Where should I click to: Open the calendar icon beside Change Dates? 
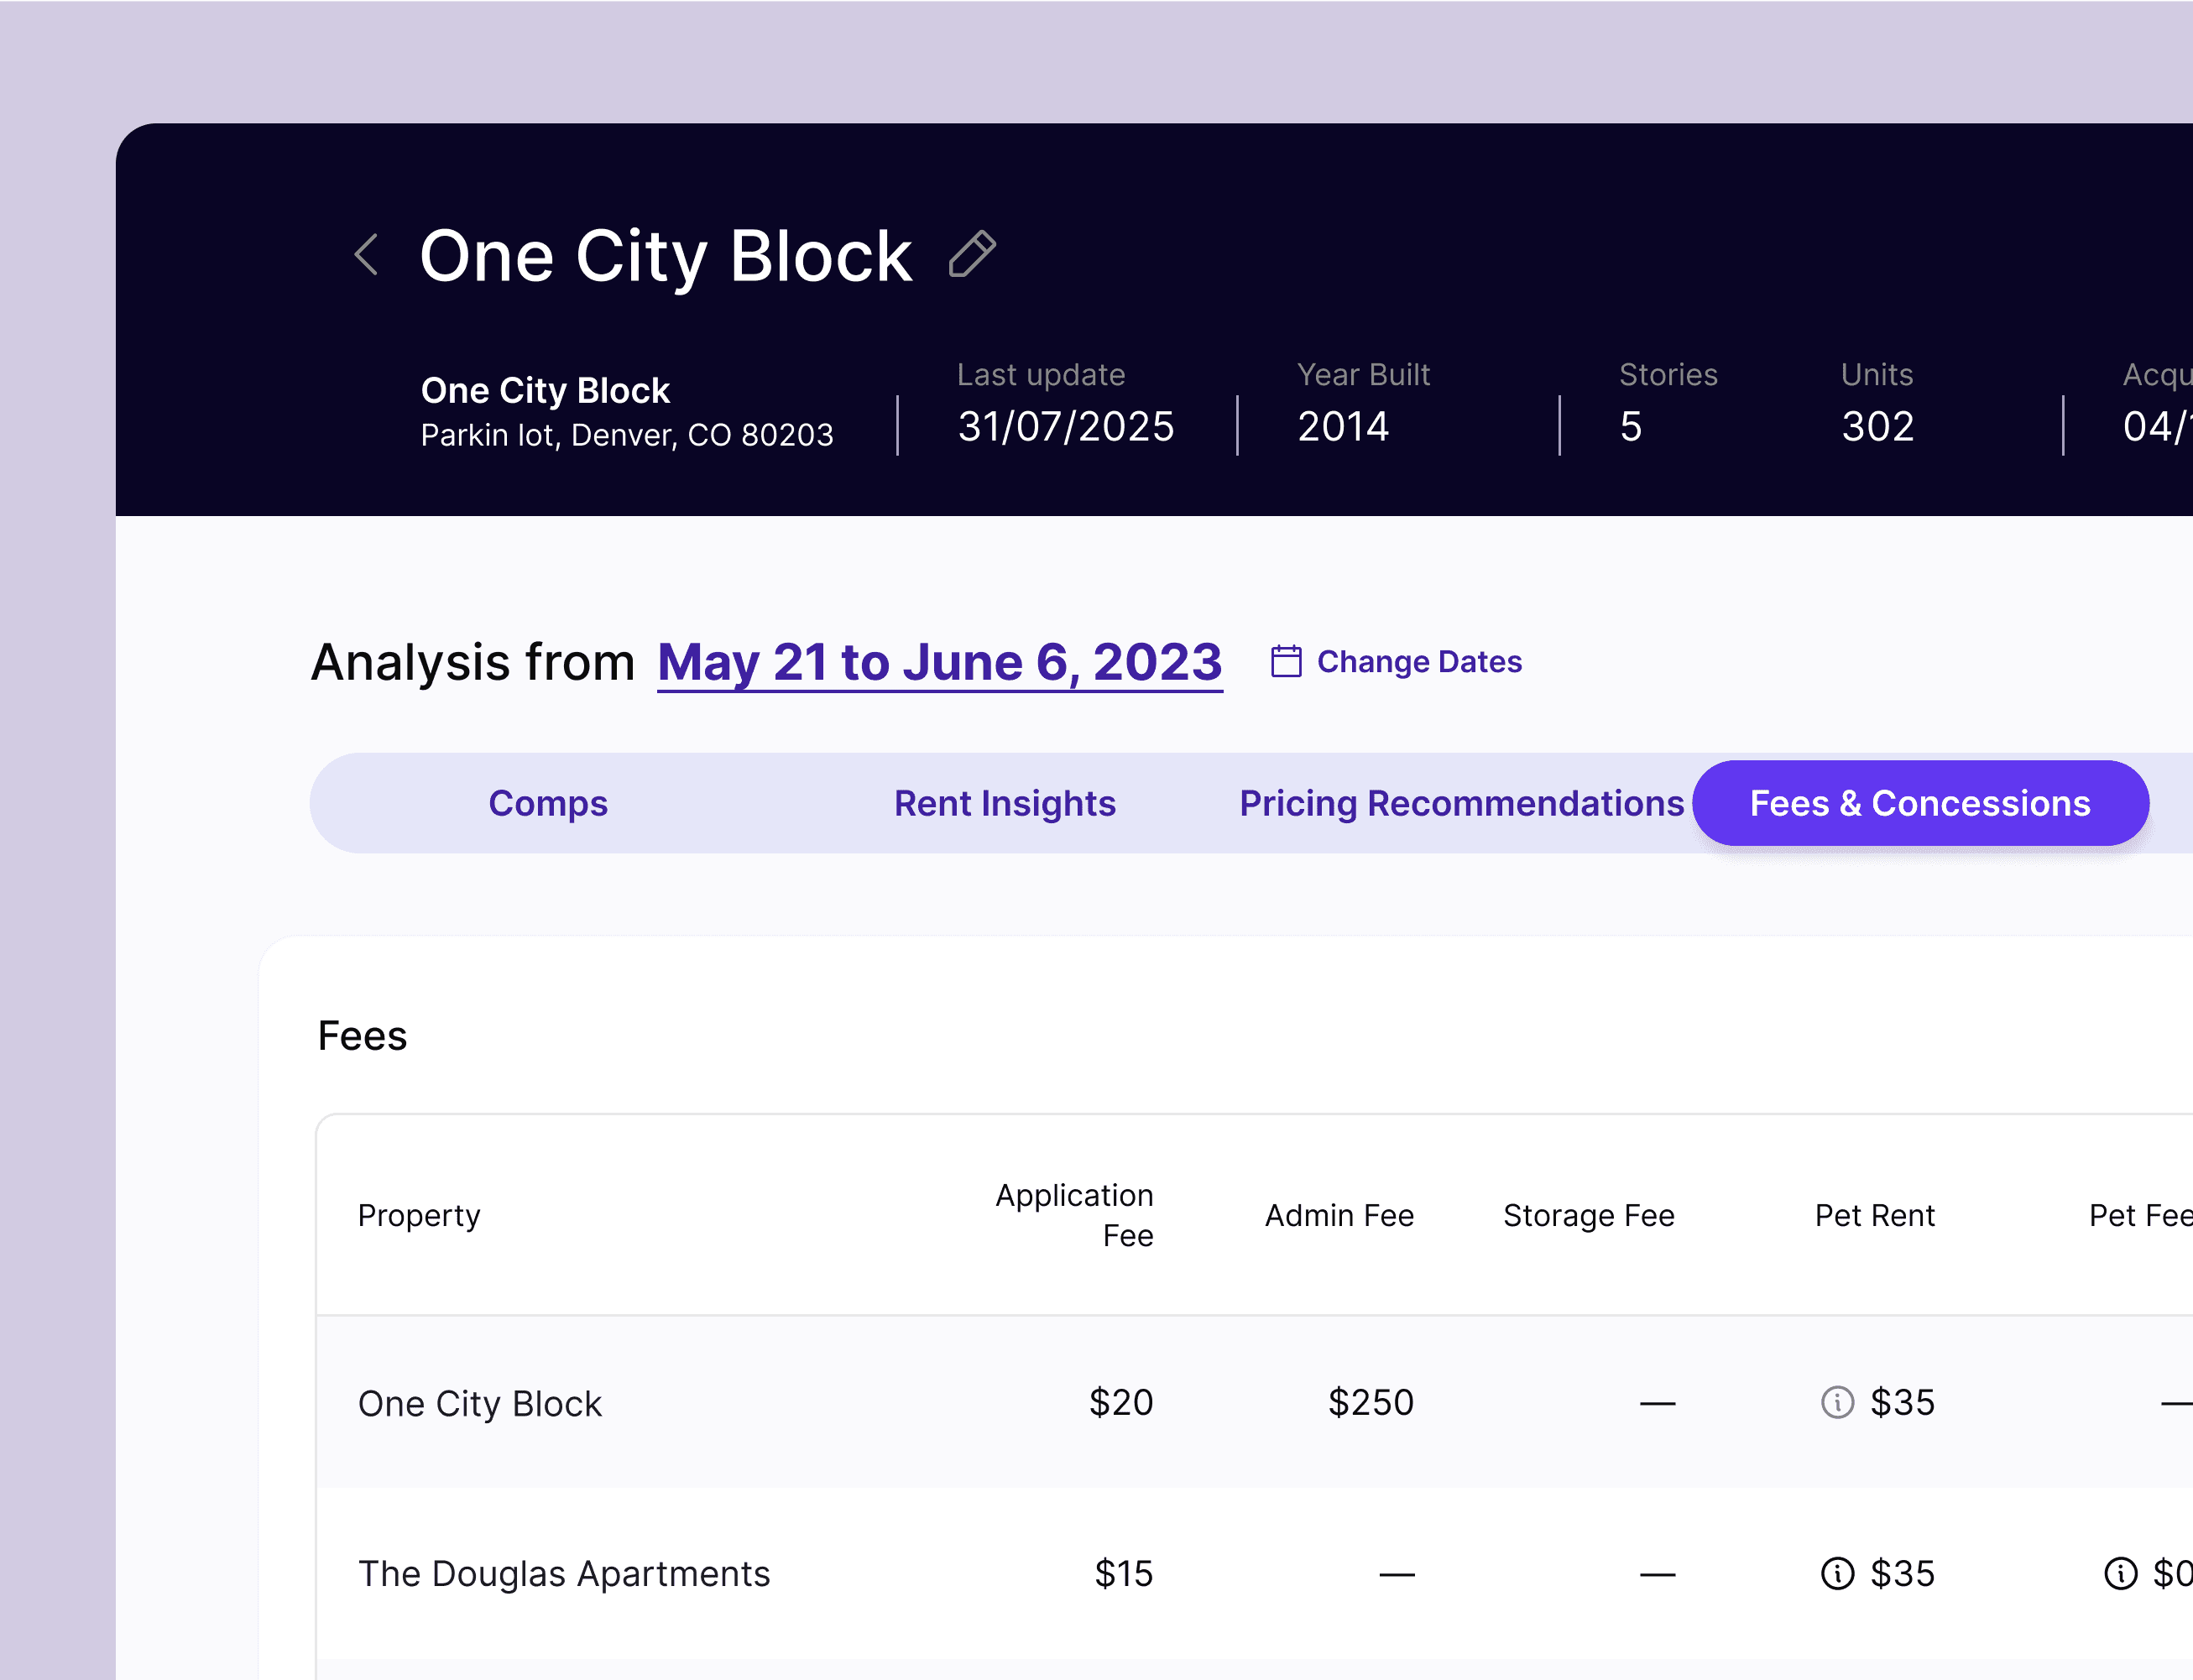coord(1286,661)
